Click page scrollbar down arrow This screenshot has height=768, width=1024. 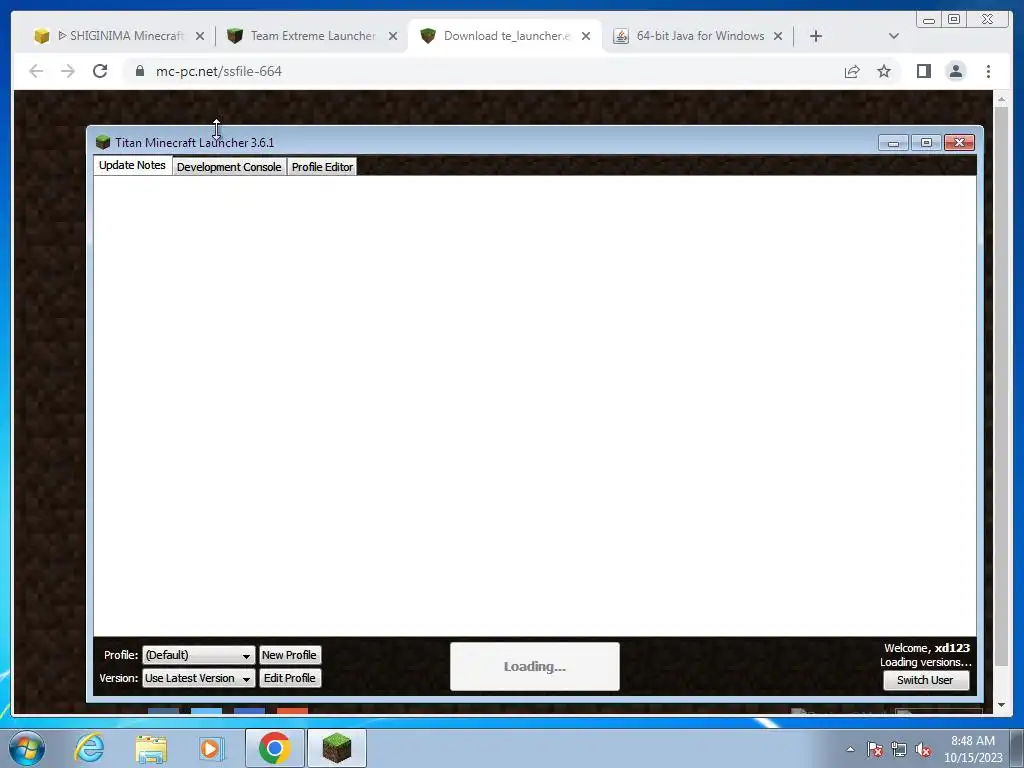[1001, 705]
